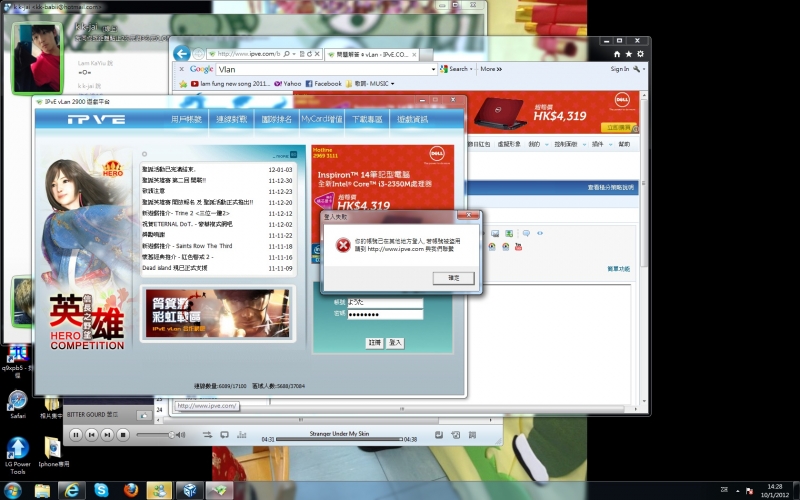Expand Google toolbar More options
800x500 pixels.
tap(491, 69)
